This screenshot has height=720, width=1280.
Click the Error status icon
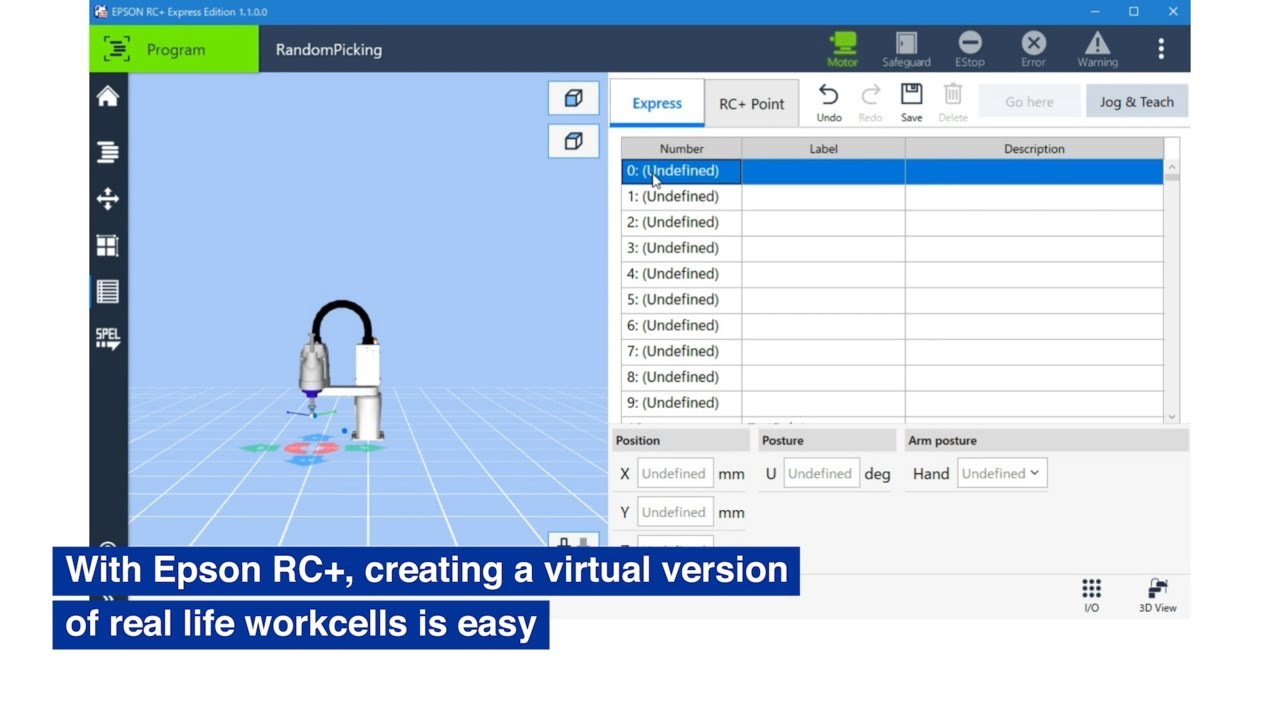(x=1033, y=49)
